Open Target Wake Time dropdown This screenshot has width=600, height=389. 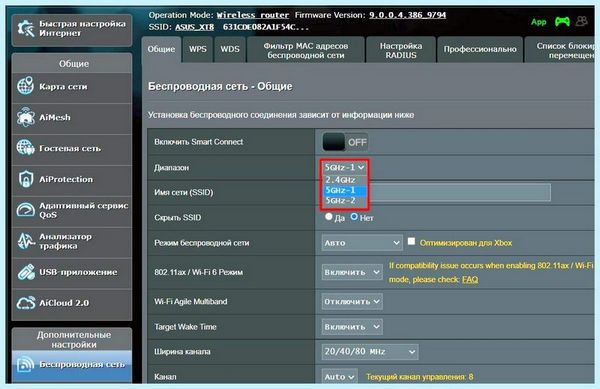pos(352,327)
